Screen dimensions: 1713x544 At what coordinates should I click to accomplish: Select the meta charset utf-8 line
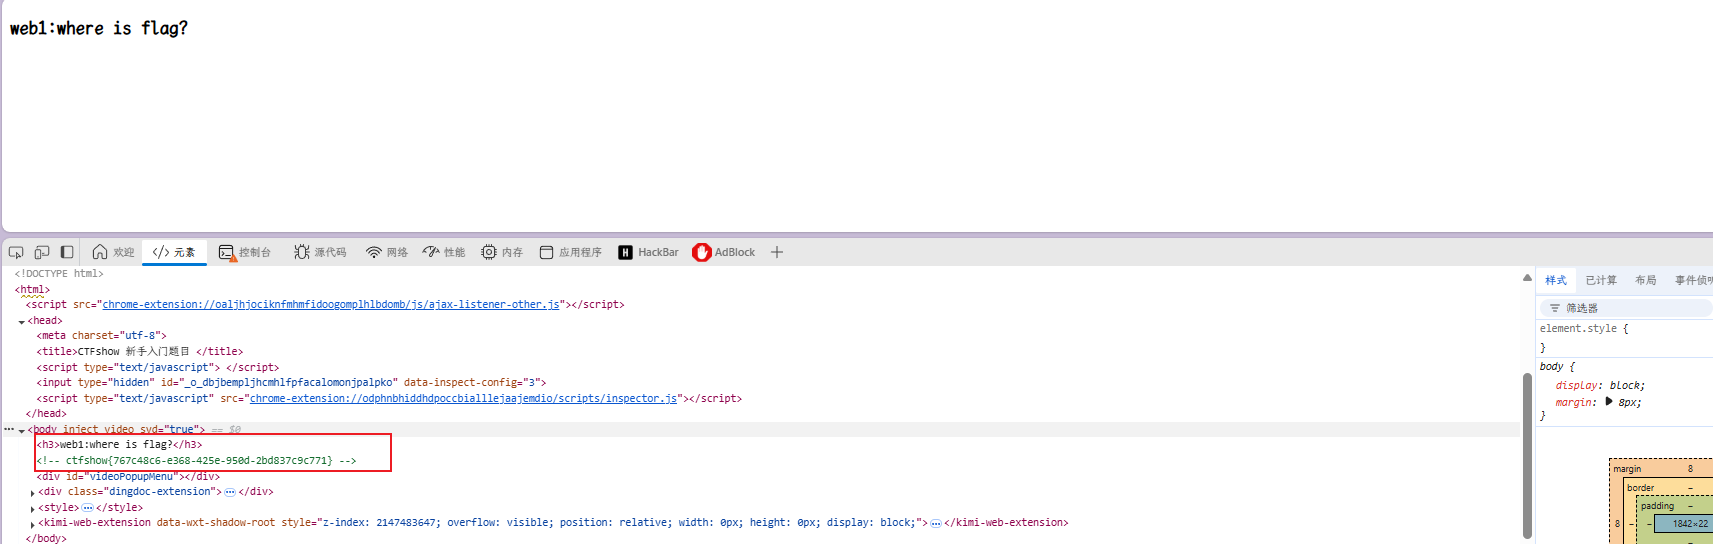coord(102,336)
